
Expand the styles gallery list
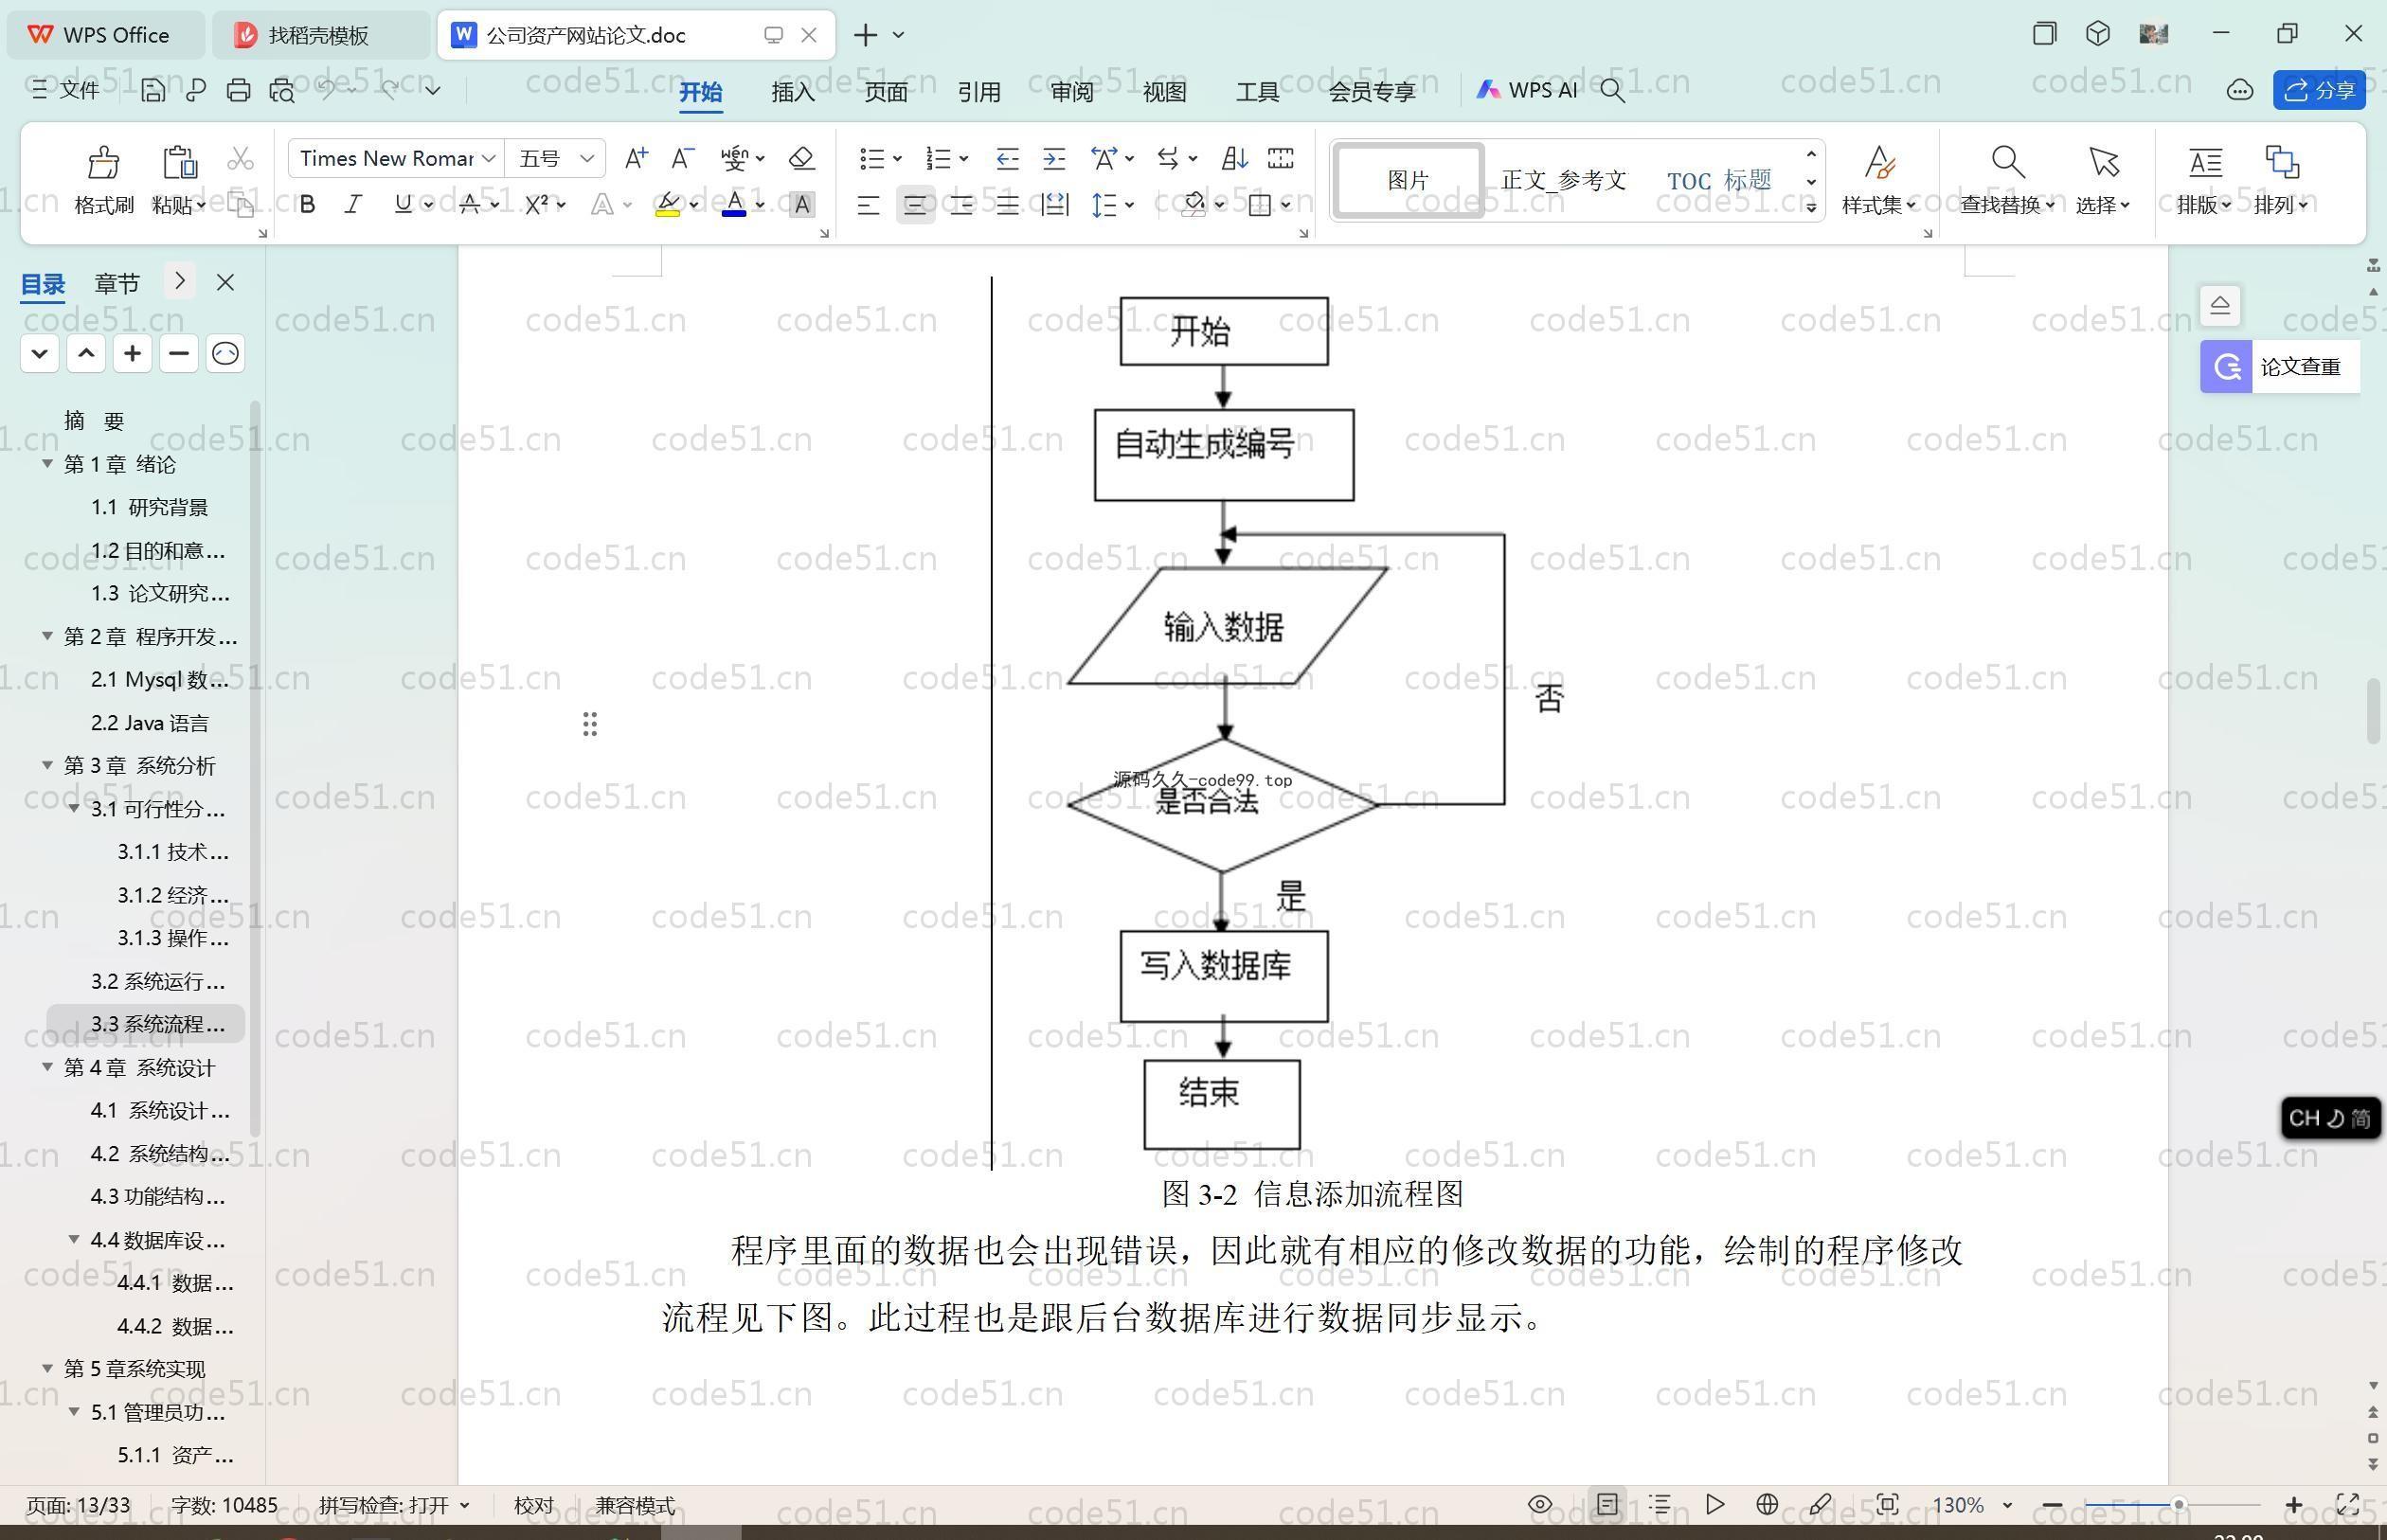(1812, 207)
